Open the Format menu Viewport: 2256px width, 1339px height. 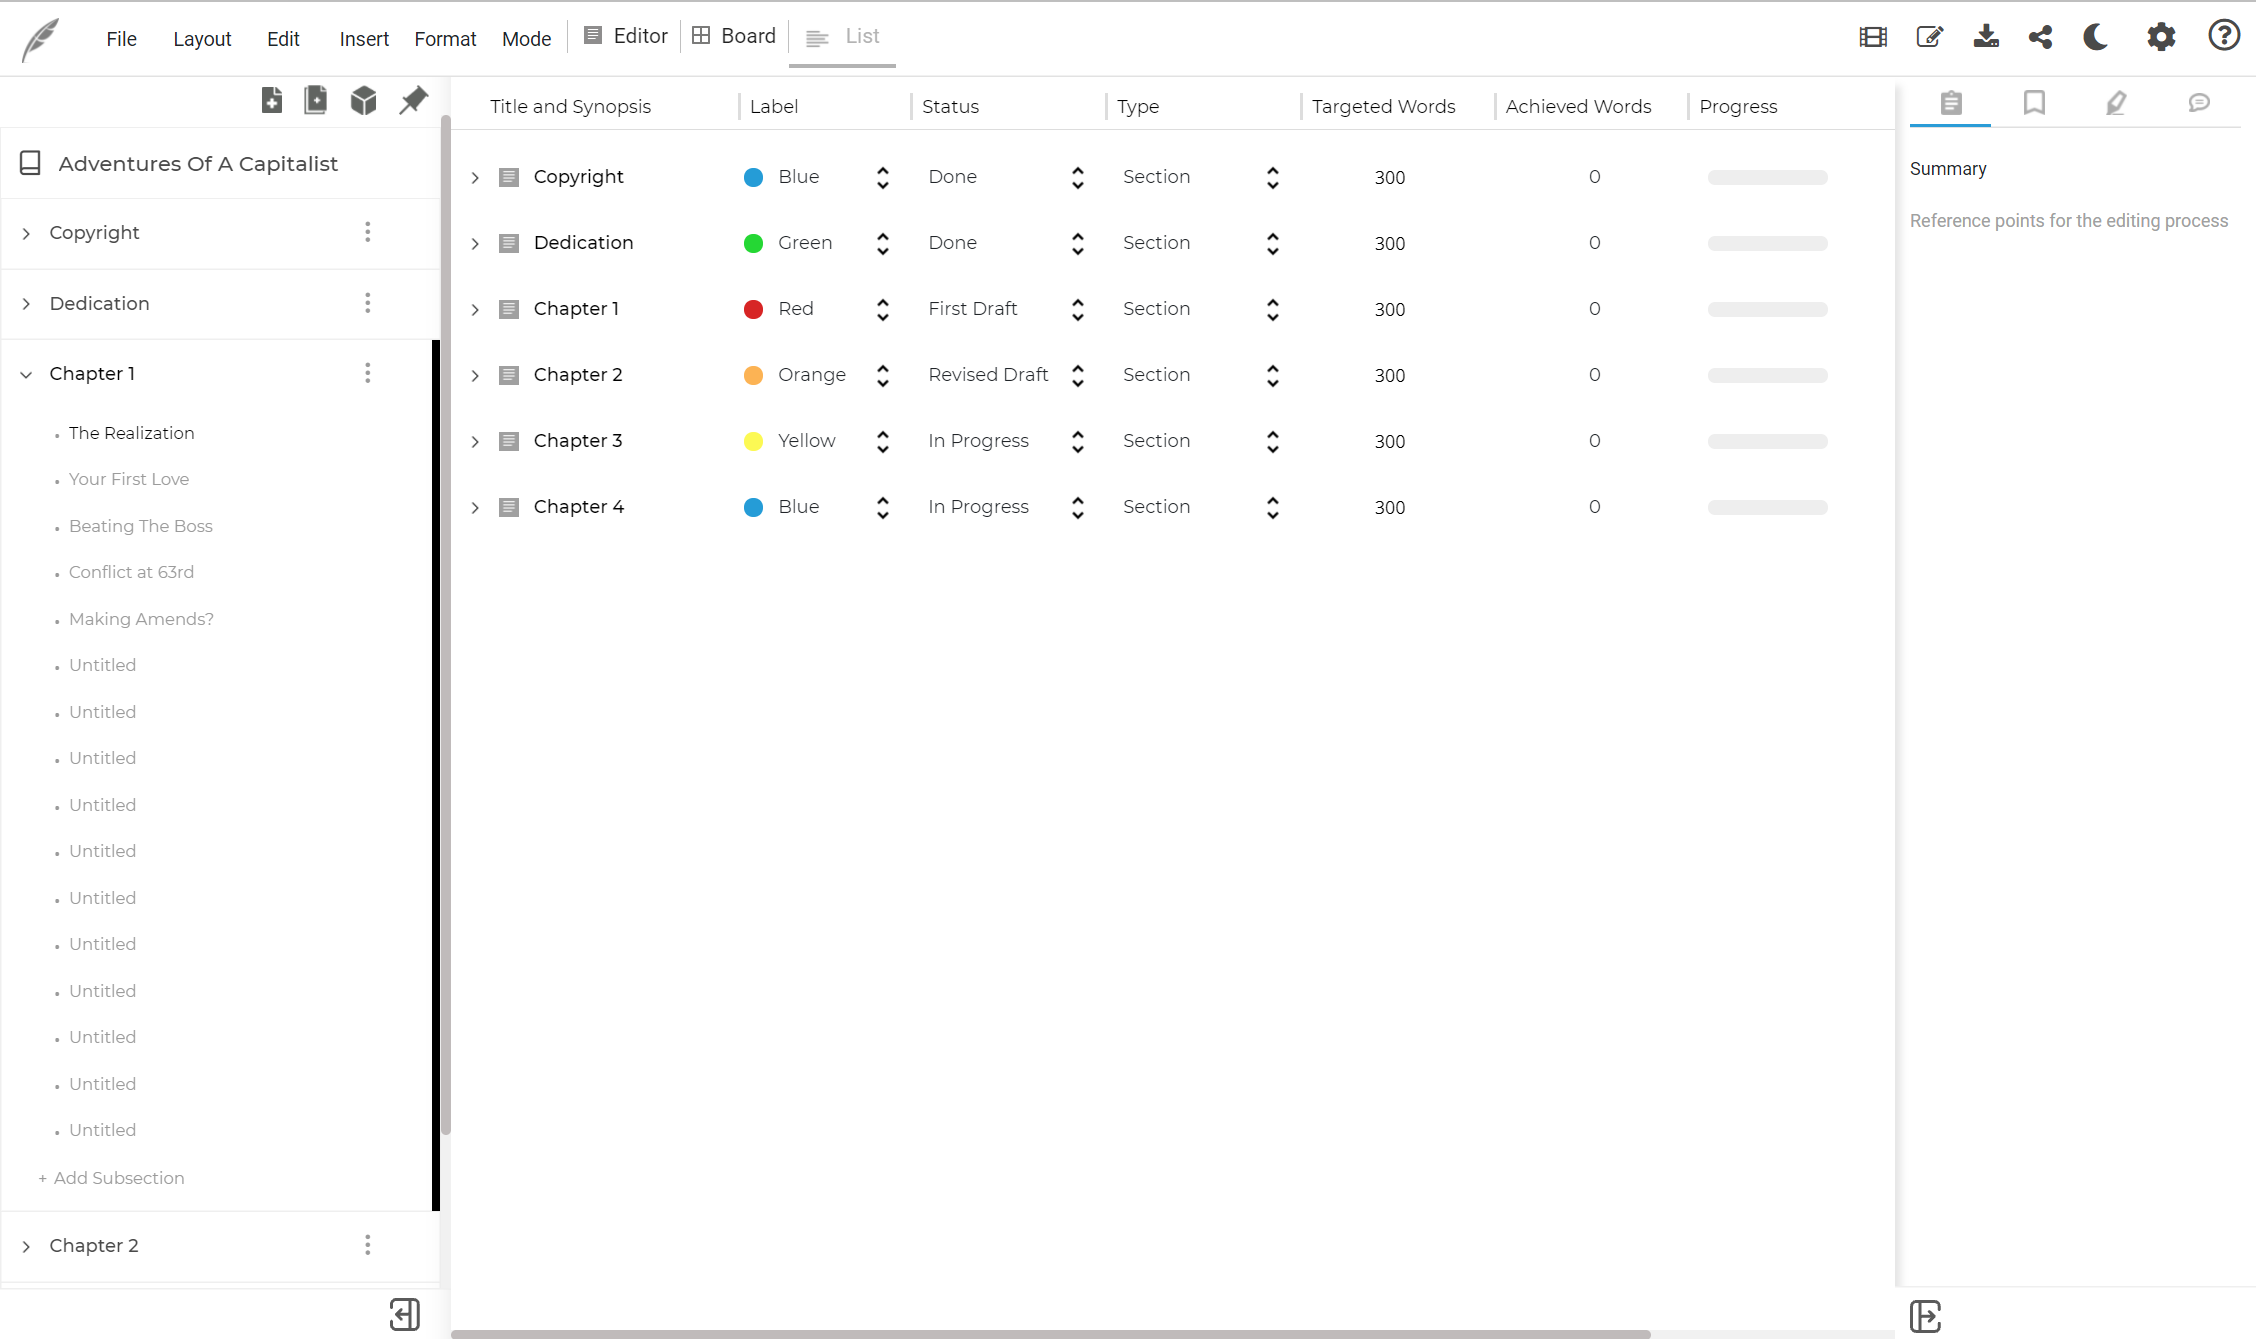coord(445,39)
